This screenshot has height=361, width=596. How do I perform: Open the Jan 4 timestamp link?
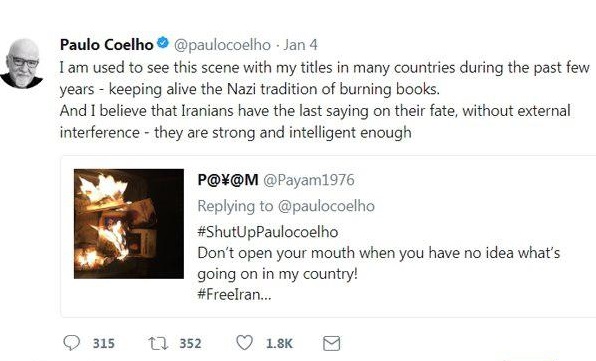(x=300, y=44)
